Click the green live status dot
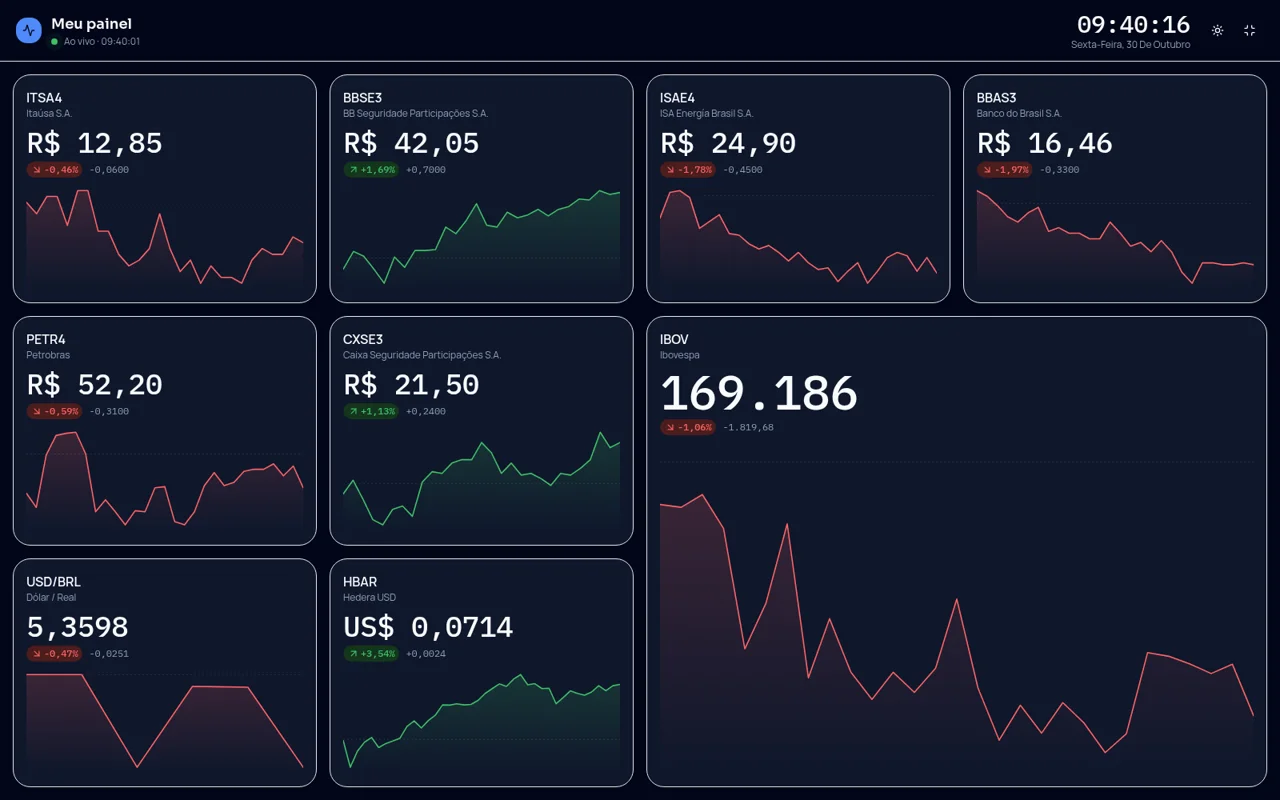This screenshot has height=800, width=1280. point(55,42)
